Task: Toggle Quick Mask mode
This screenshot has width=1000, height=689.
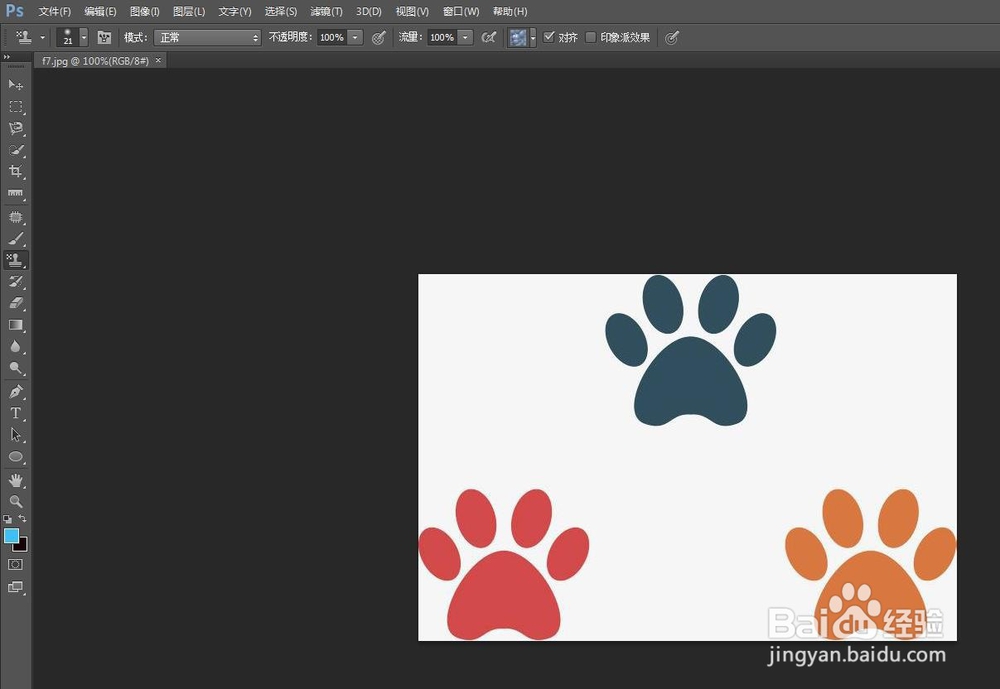Action: click(15, 565)
